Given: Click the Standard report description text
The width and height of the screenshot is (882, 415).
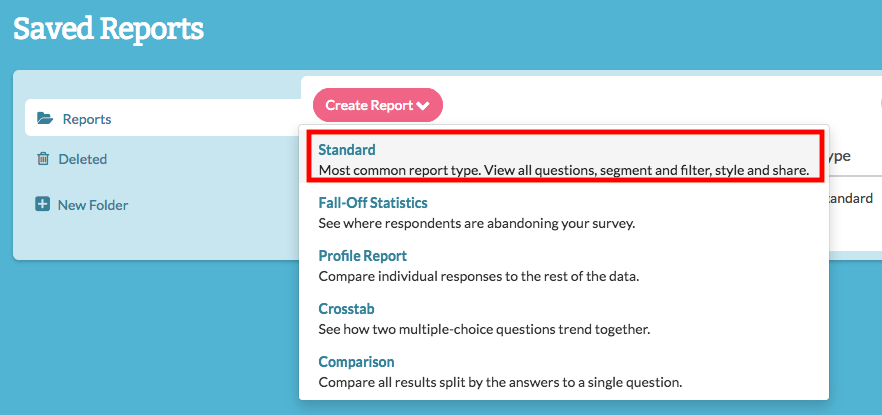Looking at the screenshot, I should tap(564, 170).
